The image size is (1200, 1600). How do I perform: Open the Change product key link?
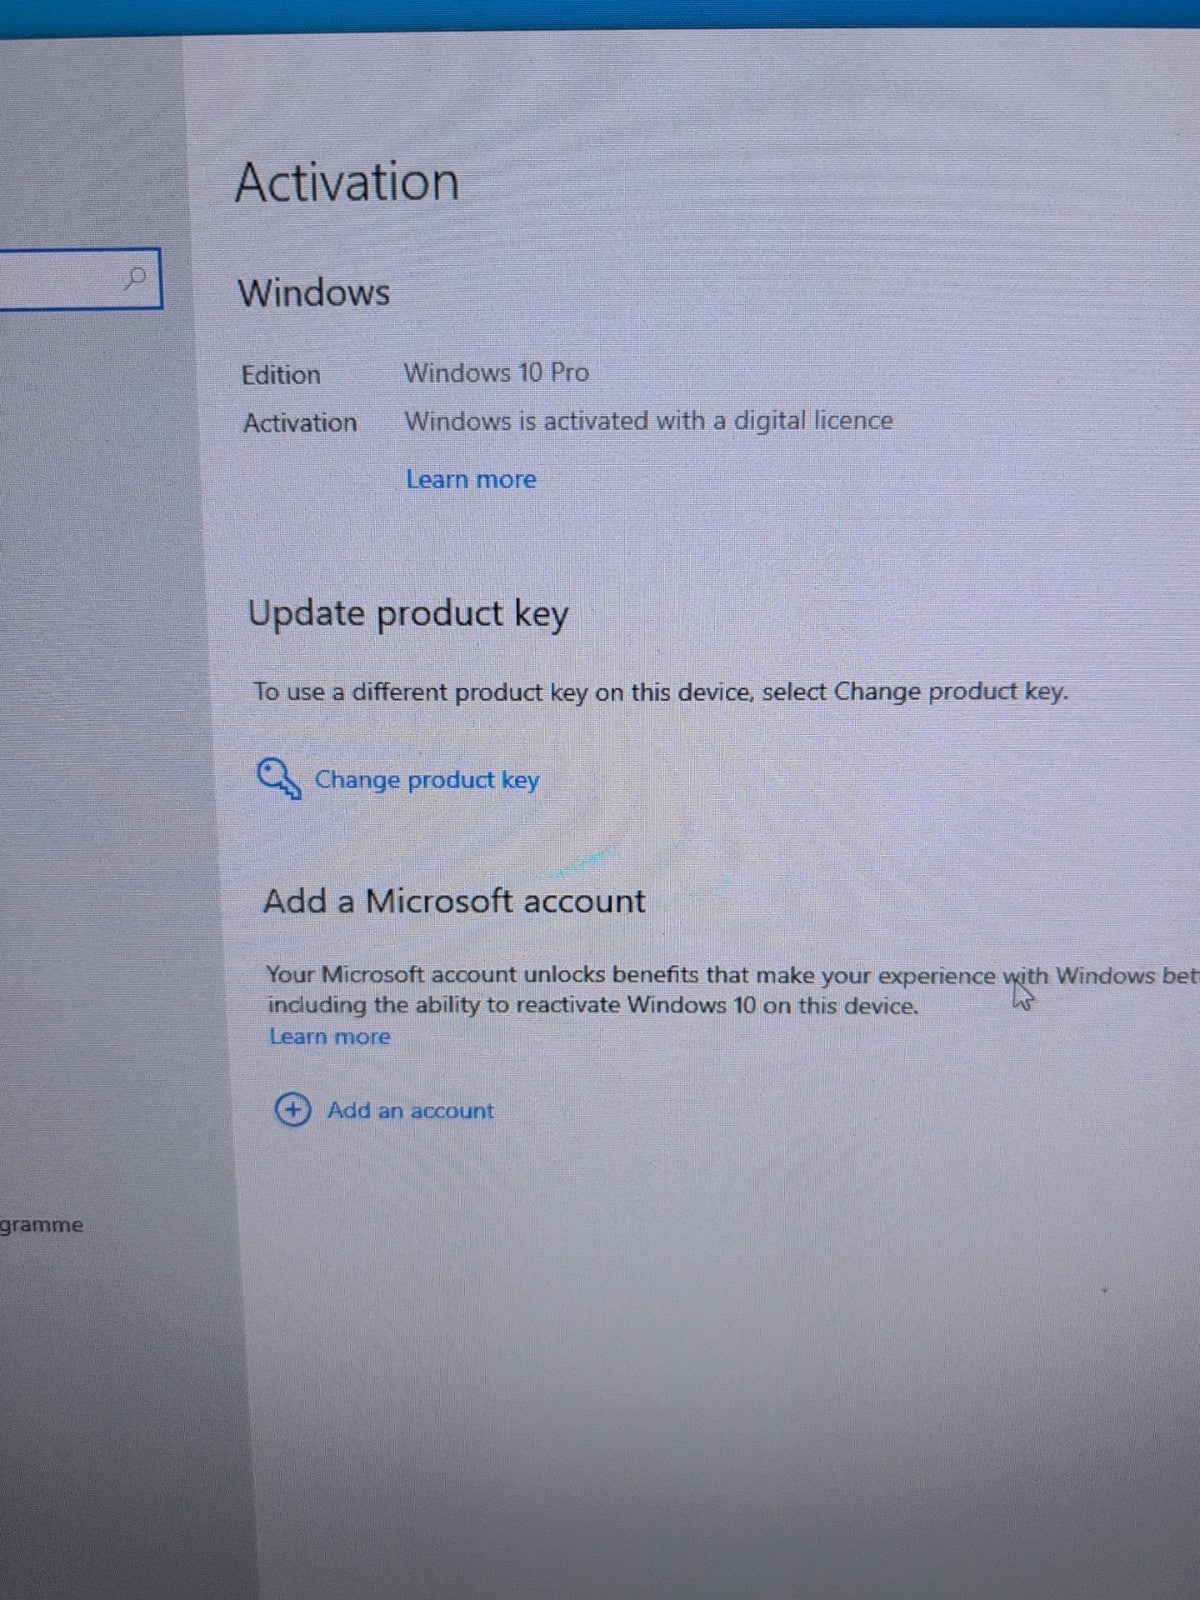(x=427, y=779)
